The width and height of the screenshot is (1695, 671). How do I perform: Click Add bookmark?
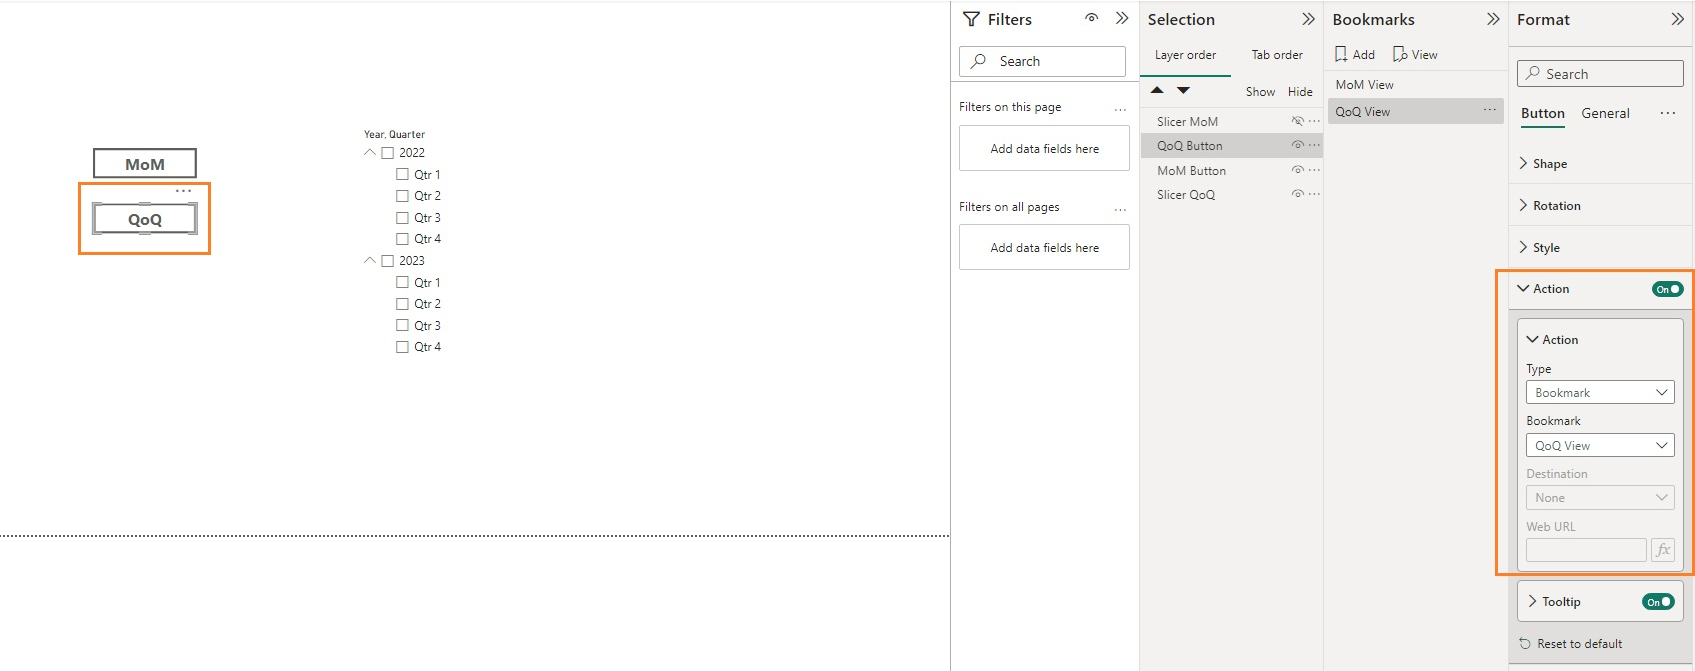1355,55
